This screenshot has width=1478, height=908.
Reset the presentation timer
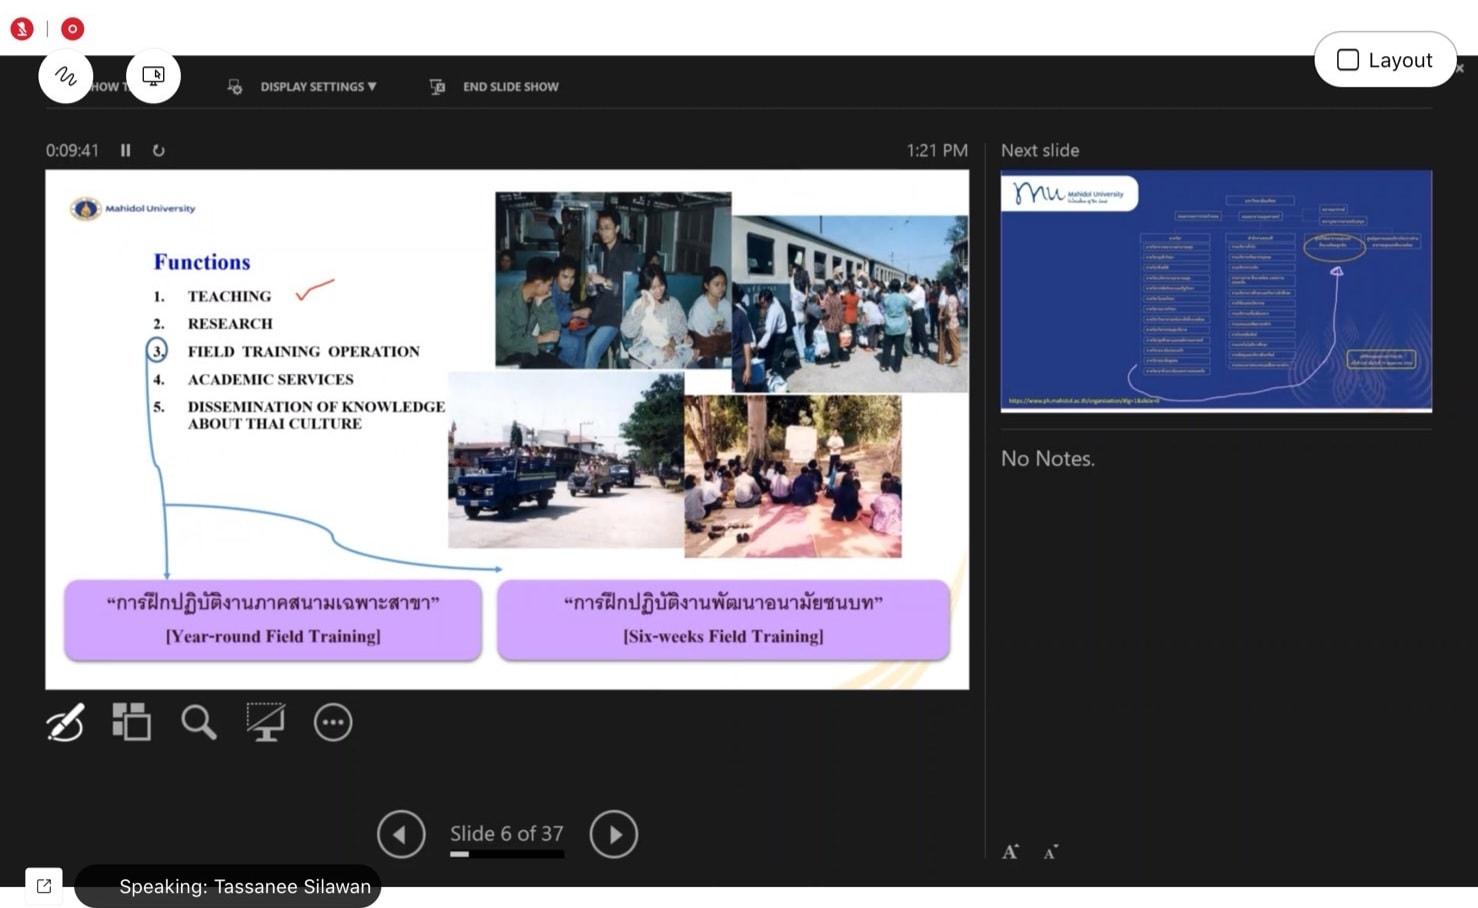pyautogui.click(x=158, y=150)
